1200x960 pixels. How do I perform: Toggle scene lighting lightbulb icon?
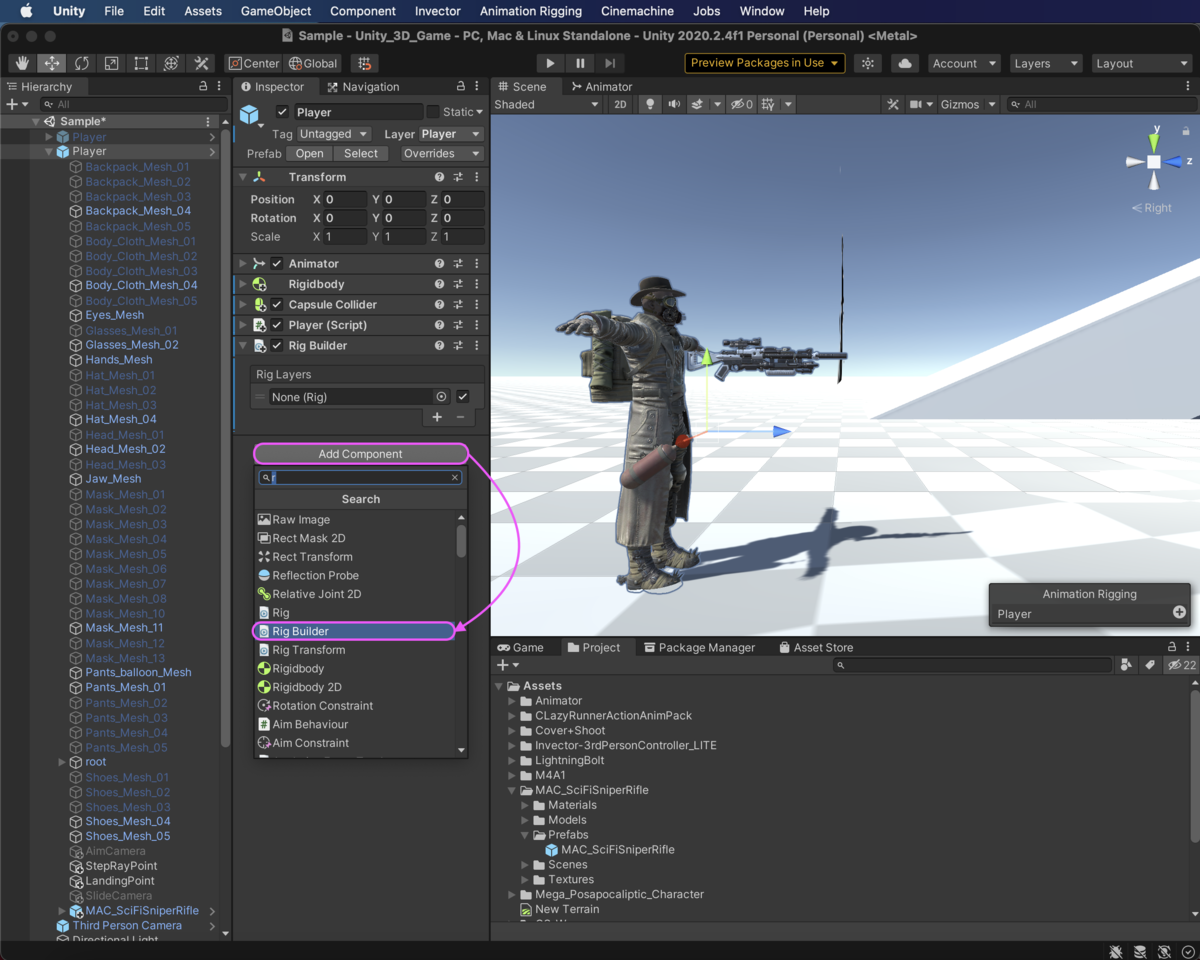[x=650, y=104]
